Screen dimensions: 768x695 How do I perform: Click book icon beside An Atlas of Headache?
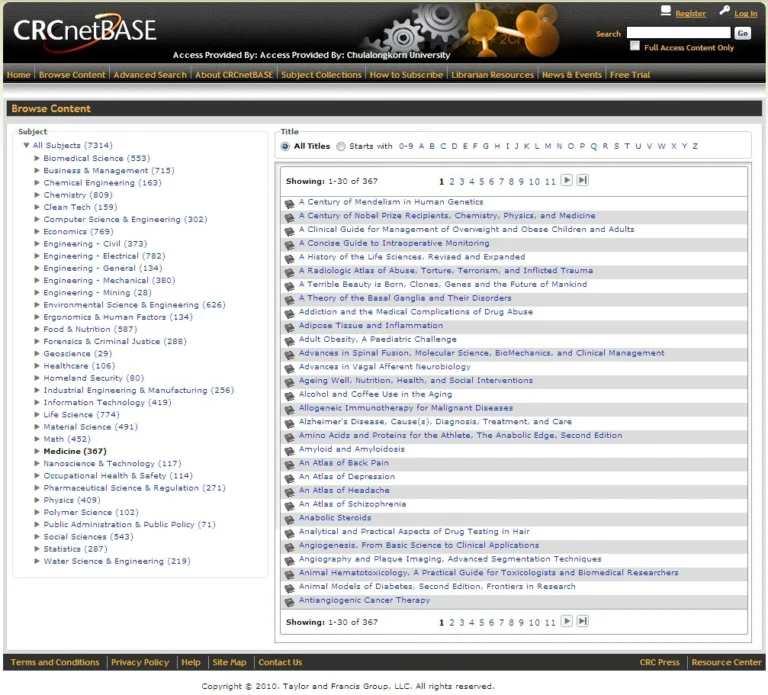(289, 492)
